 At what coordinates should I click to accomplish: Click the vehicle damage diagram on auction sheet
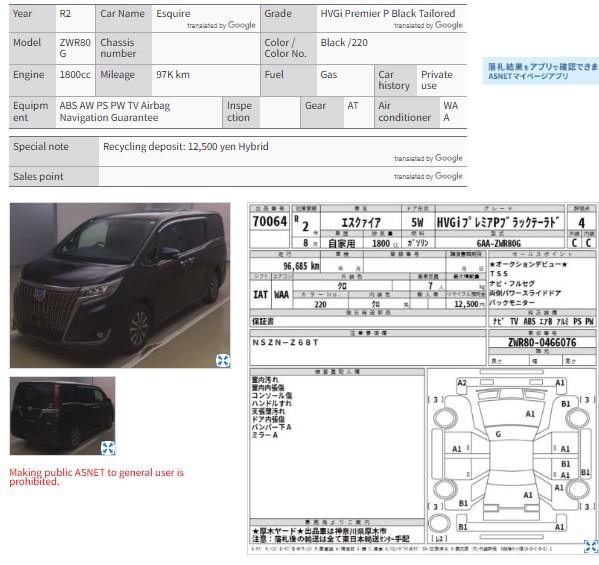[x=512, y=456]
